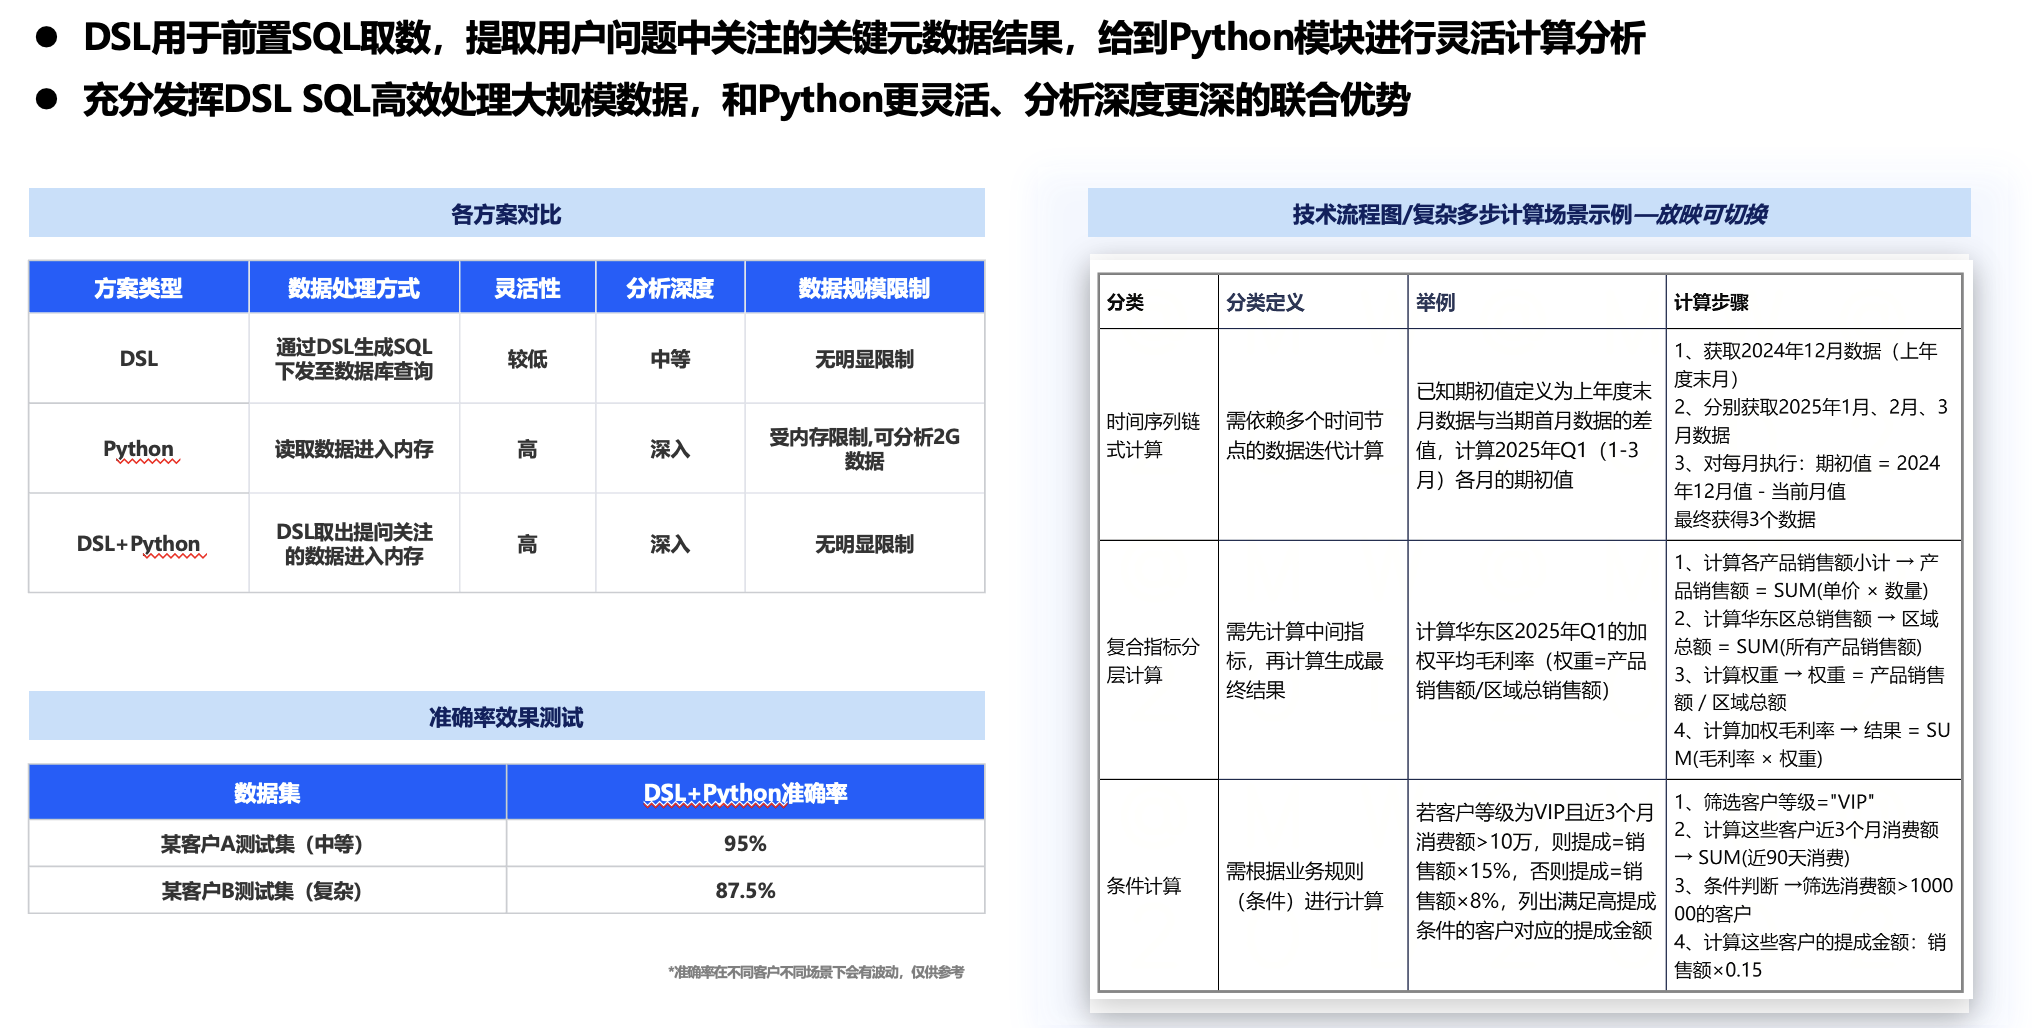Select "无明显限制" in the DSL row
Screen dimensions: 2032x1028
pos(864,358)
